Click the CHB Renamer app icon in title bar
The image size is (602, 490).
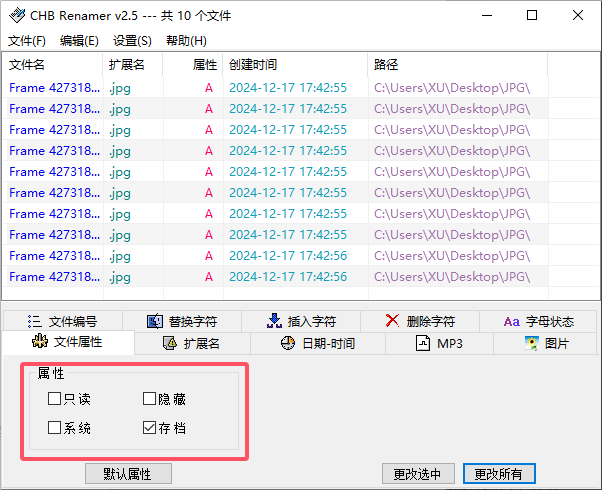pyautogui.click(x=17, y=15)
